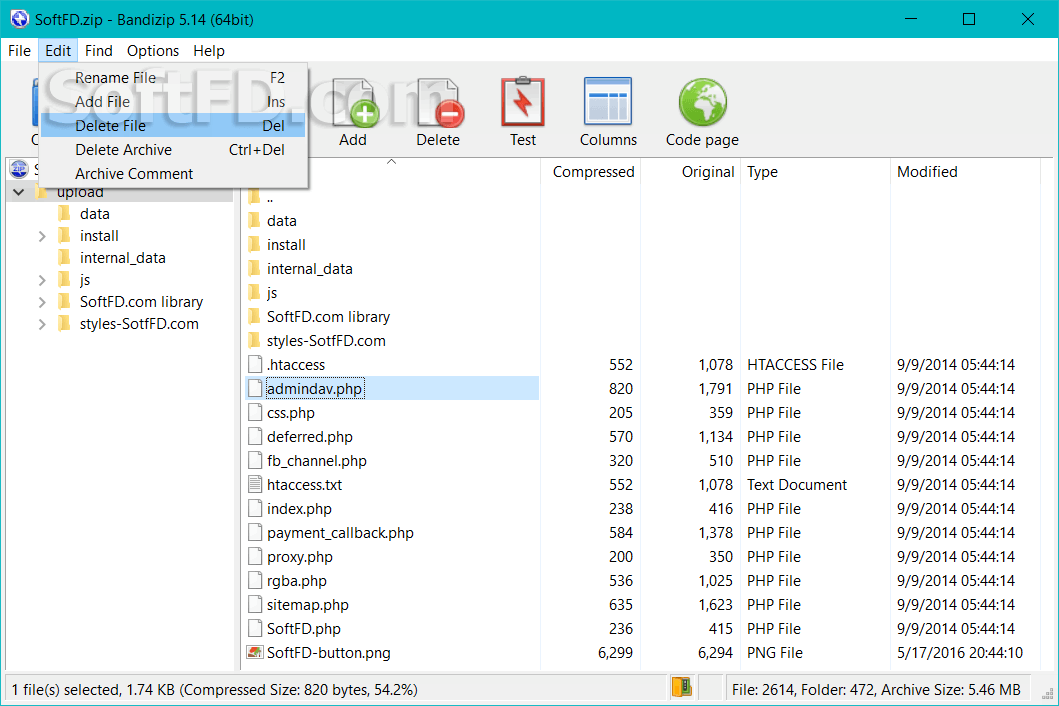Click SoftFD.com library folder icon in list
This screenshot has width=1059, height=706.
pos(255,317)
